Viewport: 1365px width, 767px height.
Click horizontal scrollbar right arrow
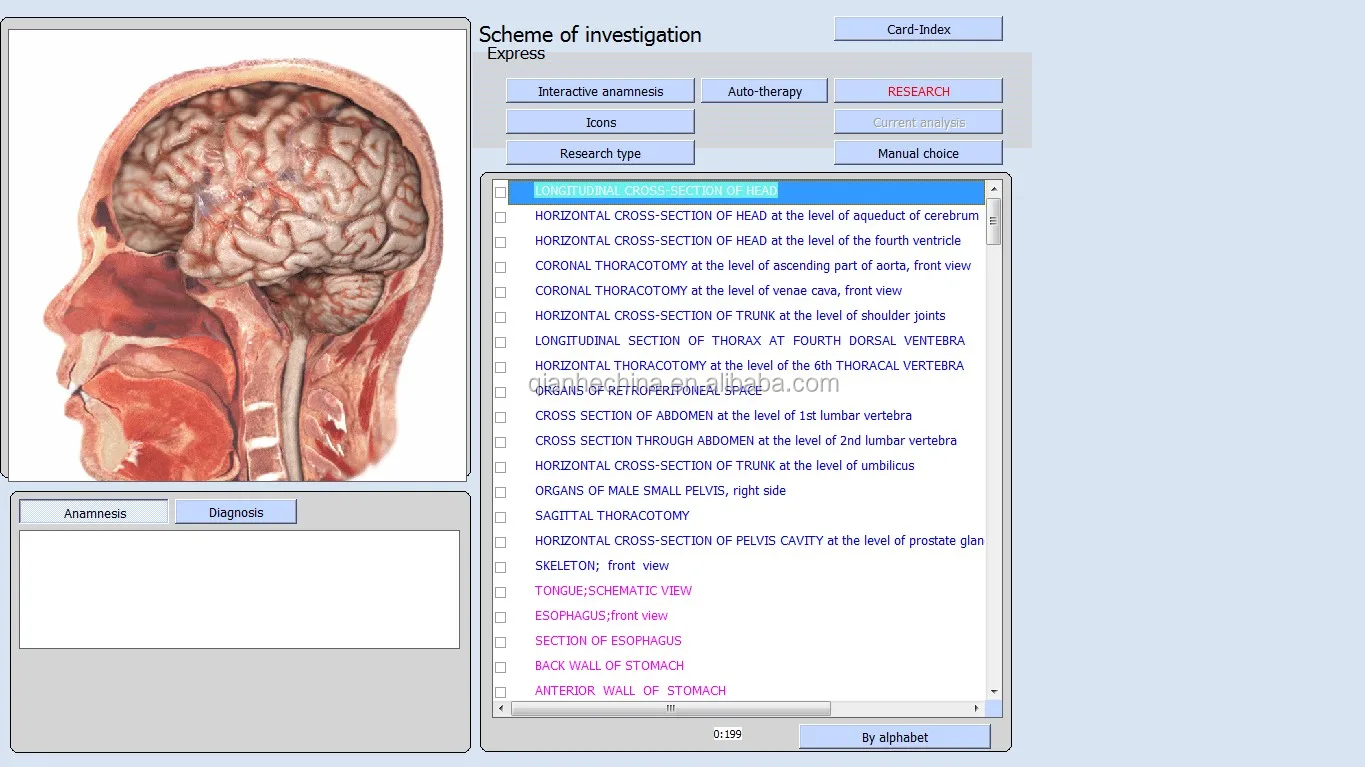point(976,708)
